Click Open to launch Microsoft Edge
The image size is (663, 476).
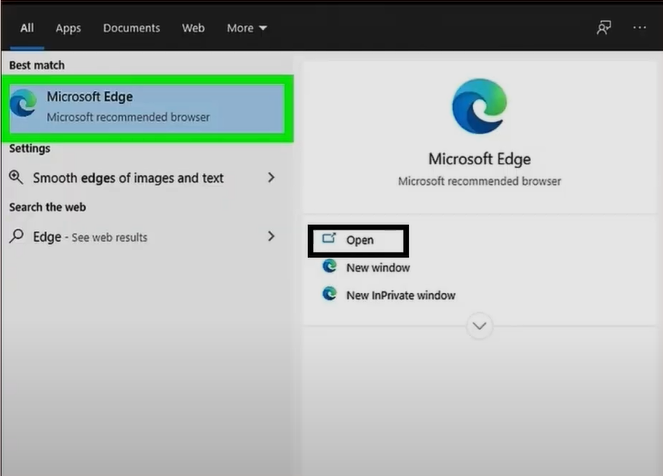(x=359, y=241)
